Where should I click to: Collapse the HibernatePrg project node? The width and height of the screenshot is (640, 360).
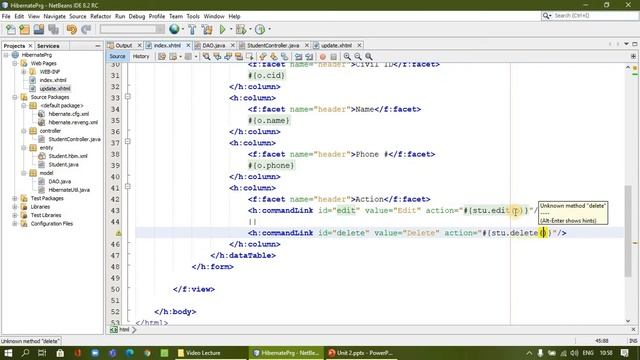(x=6, y=55)
